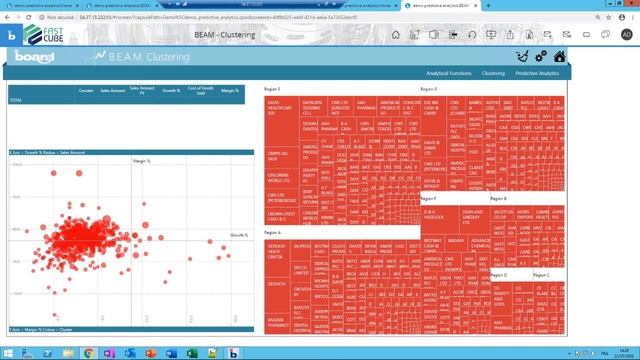640x360 pixels.
Task: Click the browser back arrow
Action: [7, 18]
